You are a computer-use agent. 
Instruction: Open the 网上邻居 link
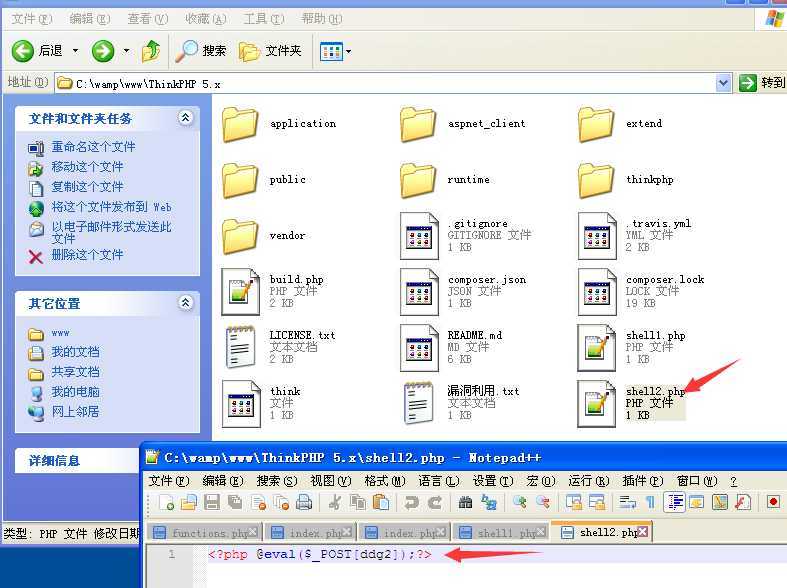(x=75, y=412)
